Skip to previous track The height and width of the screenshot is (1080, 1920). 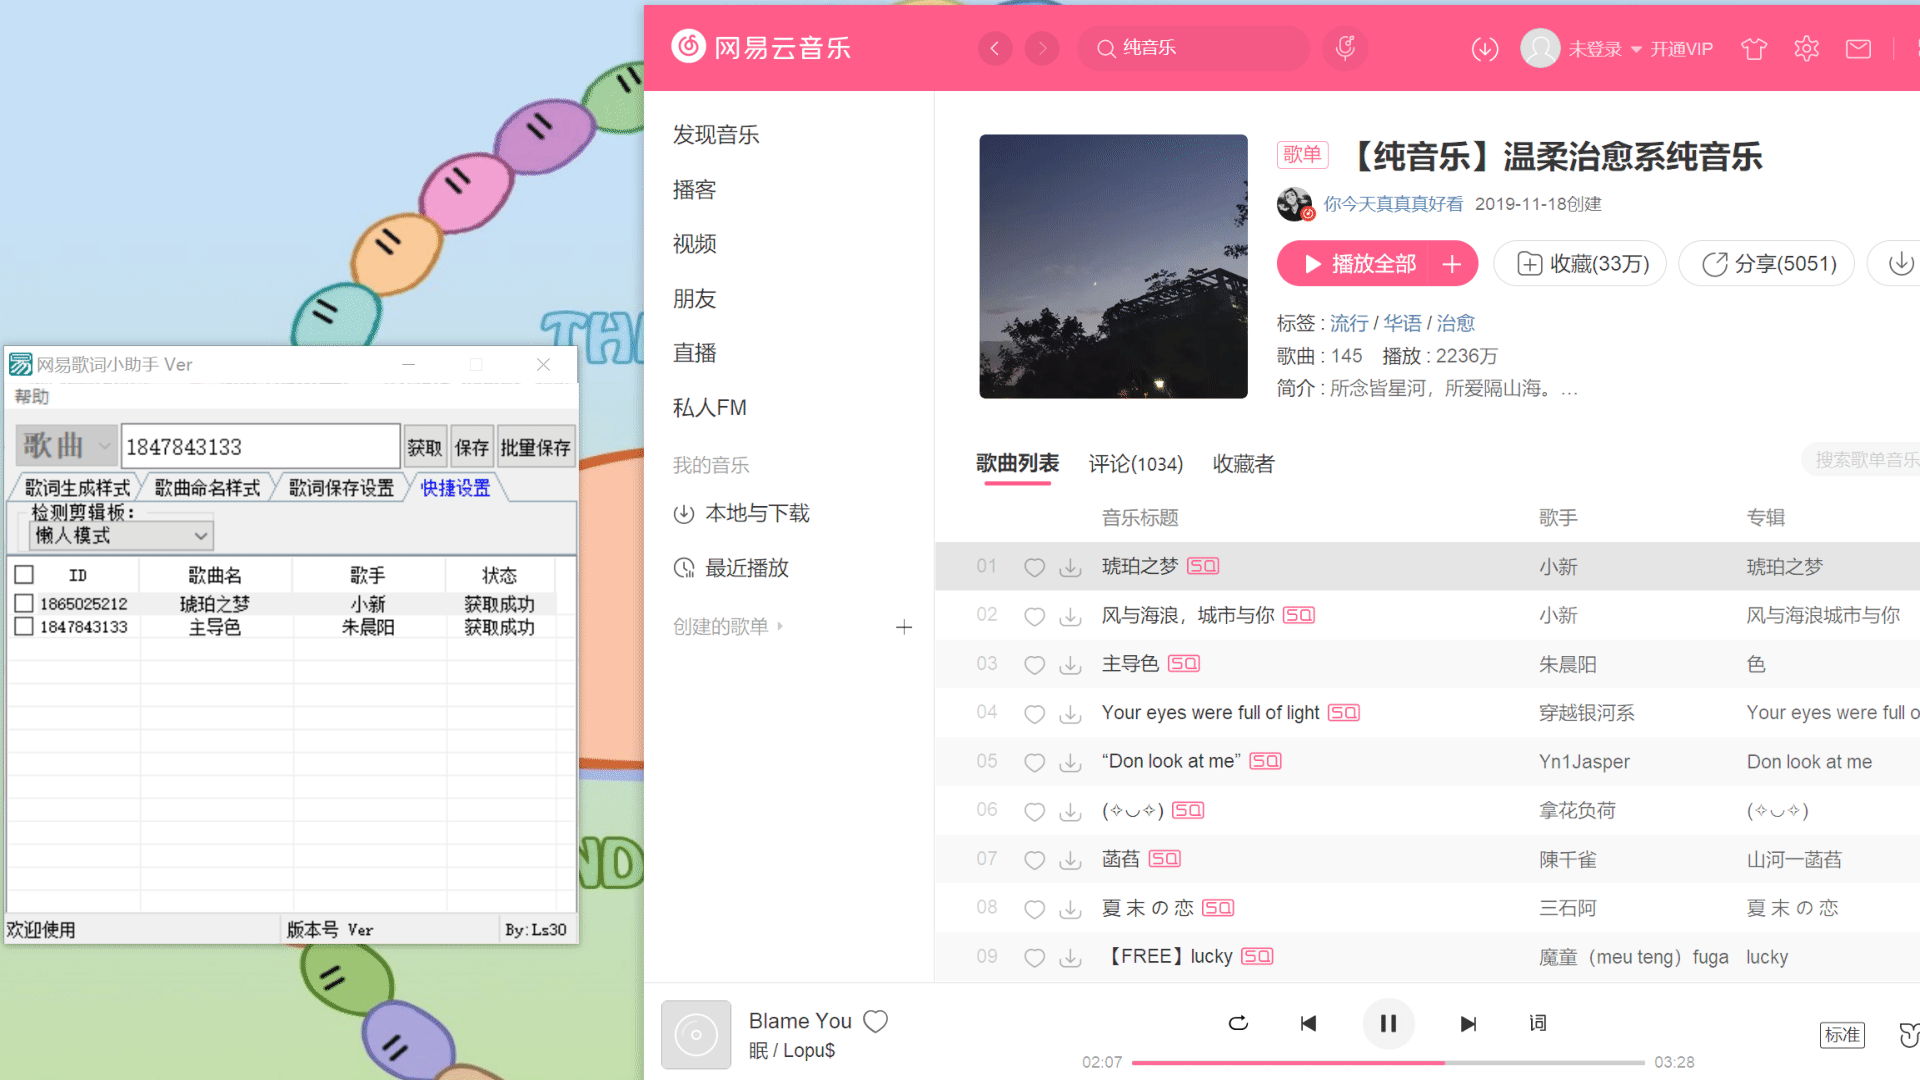point(1308,1023)
